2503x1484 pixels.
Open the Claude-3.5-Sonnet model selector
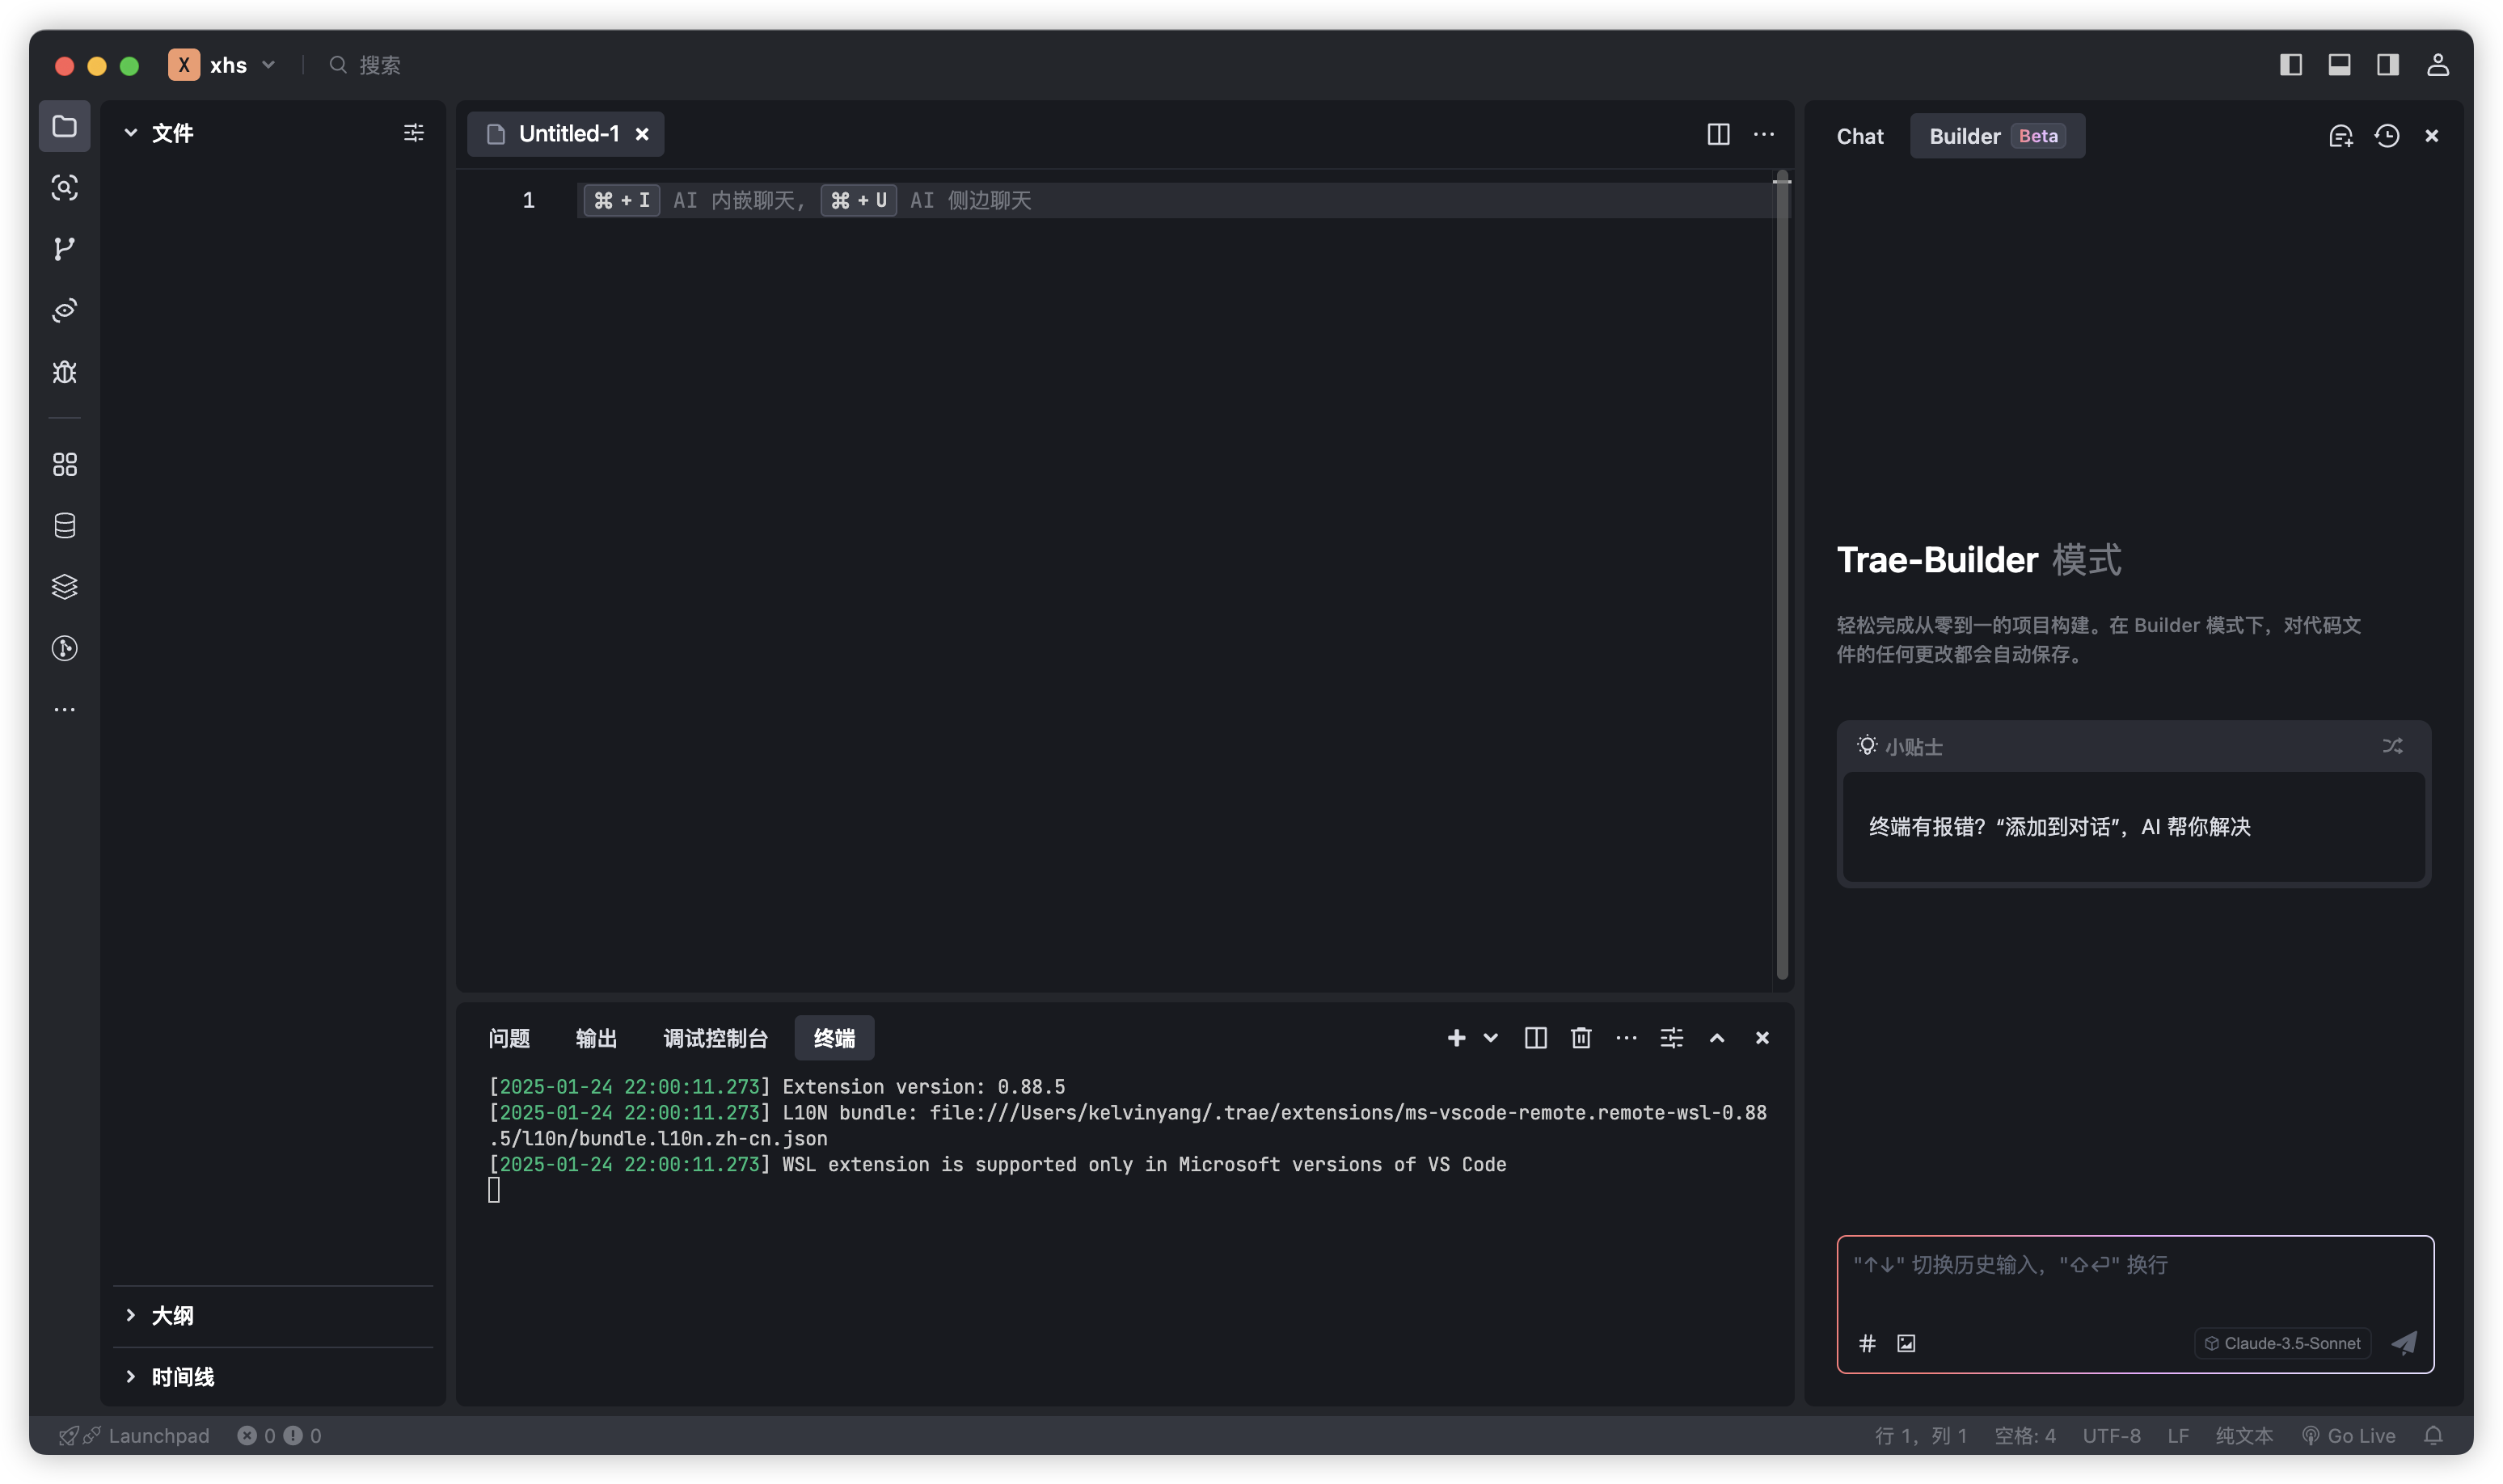2283,1343
